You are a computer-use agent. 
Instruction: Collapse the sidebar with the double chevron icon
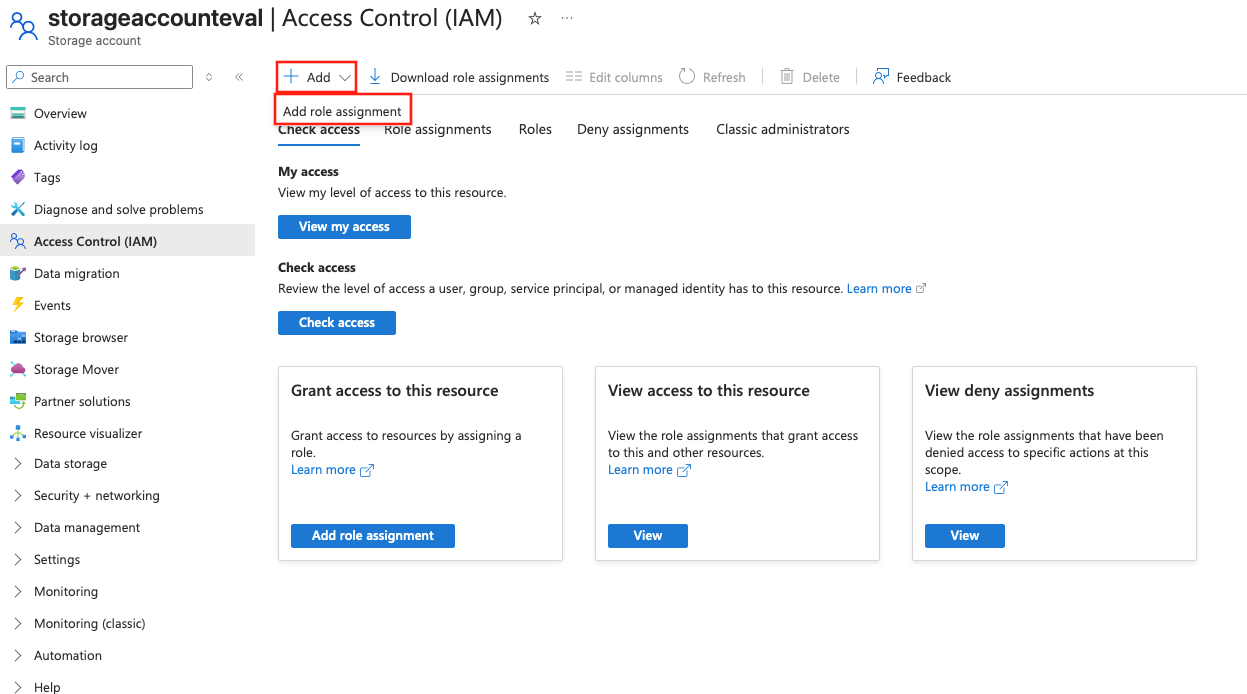tap(239, 77)
